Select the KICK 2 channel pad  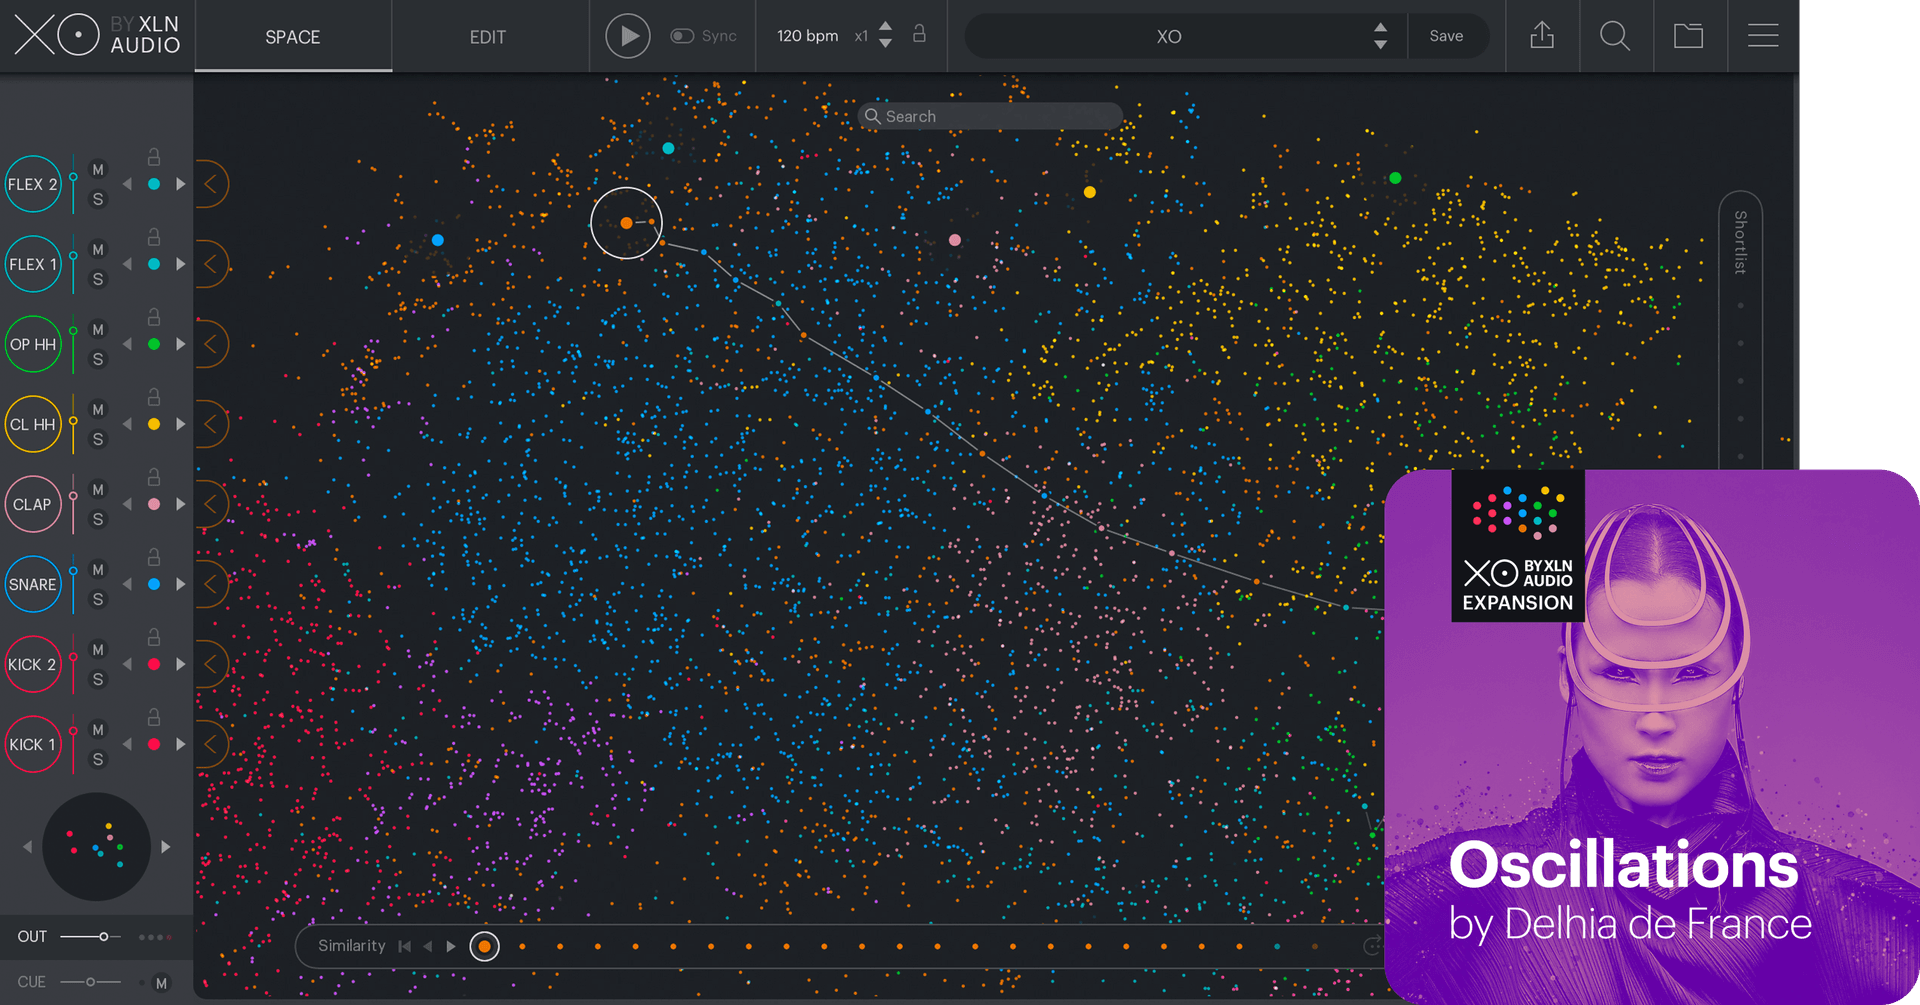tap(33, 664)
